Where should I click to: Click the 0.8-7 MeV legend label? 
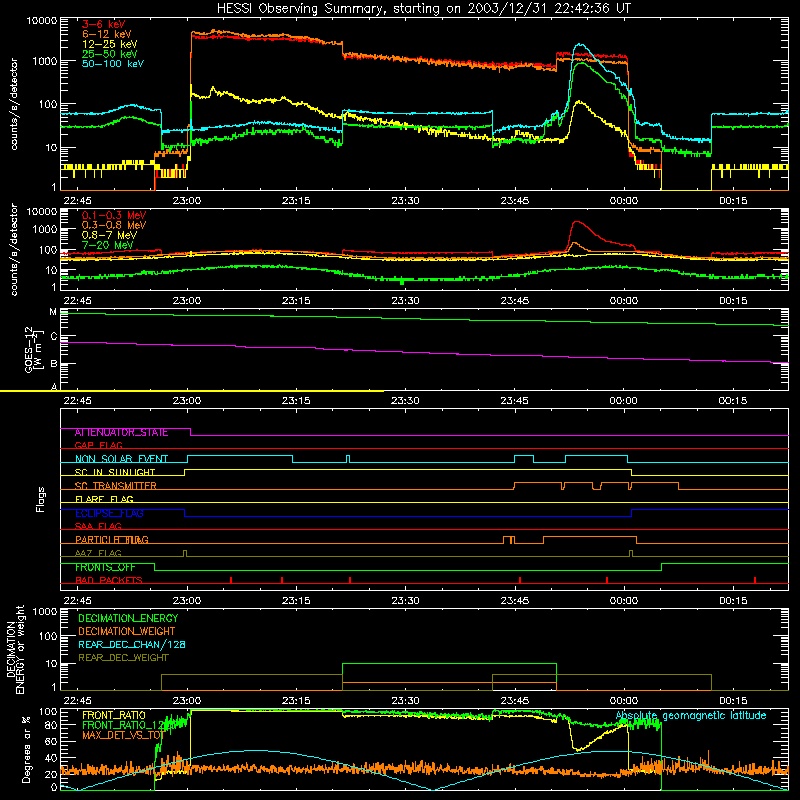click(x=109, y=235)
